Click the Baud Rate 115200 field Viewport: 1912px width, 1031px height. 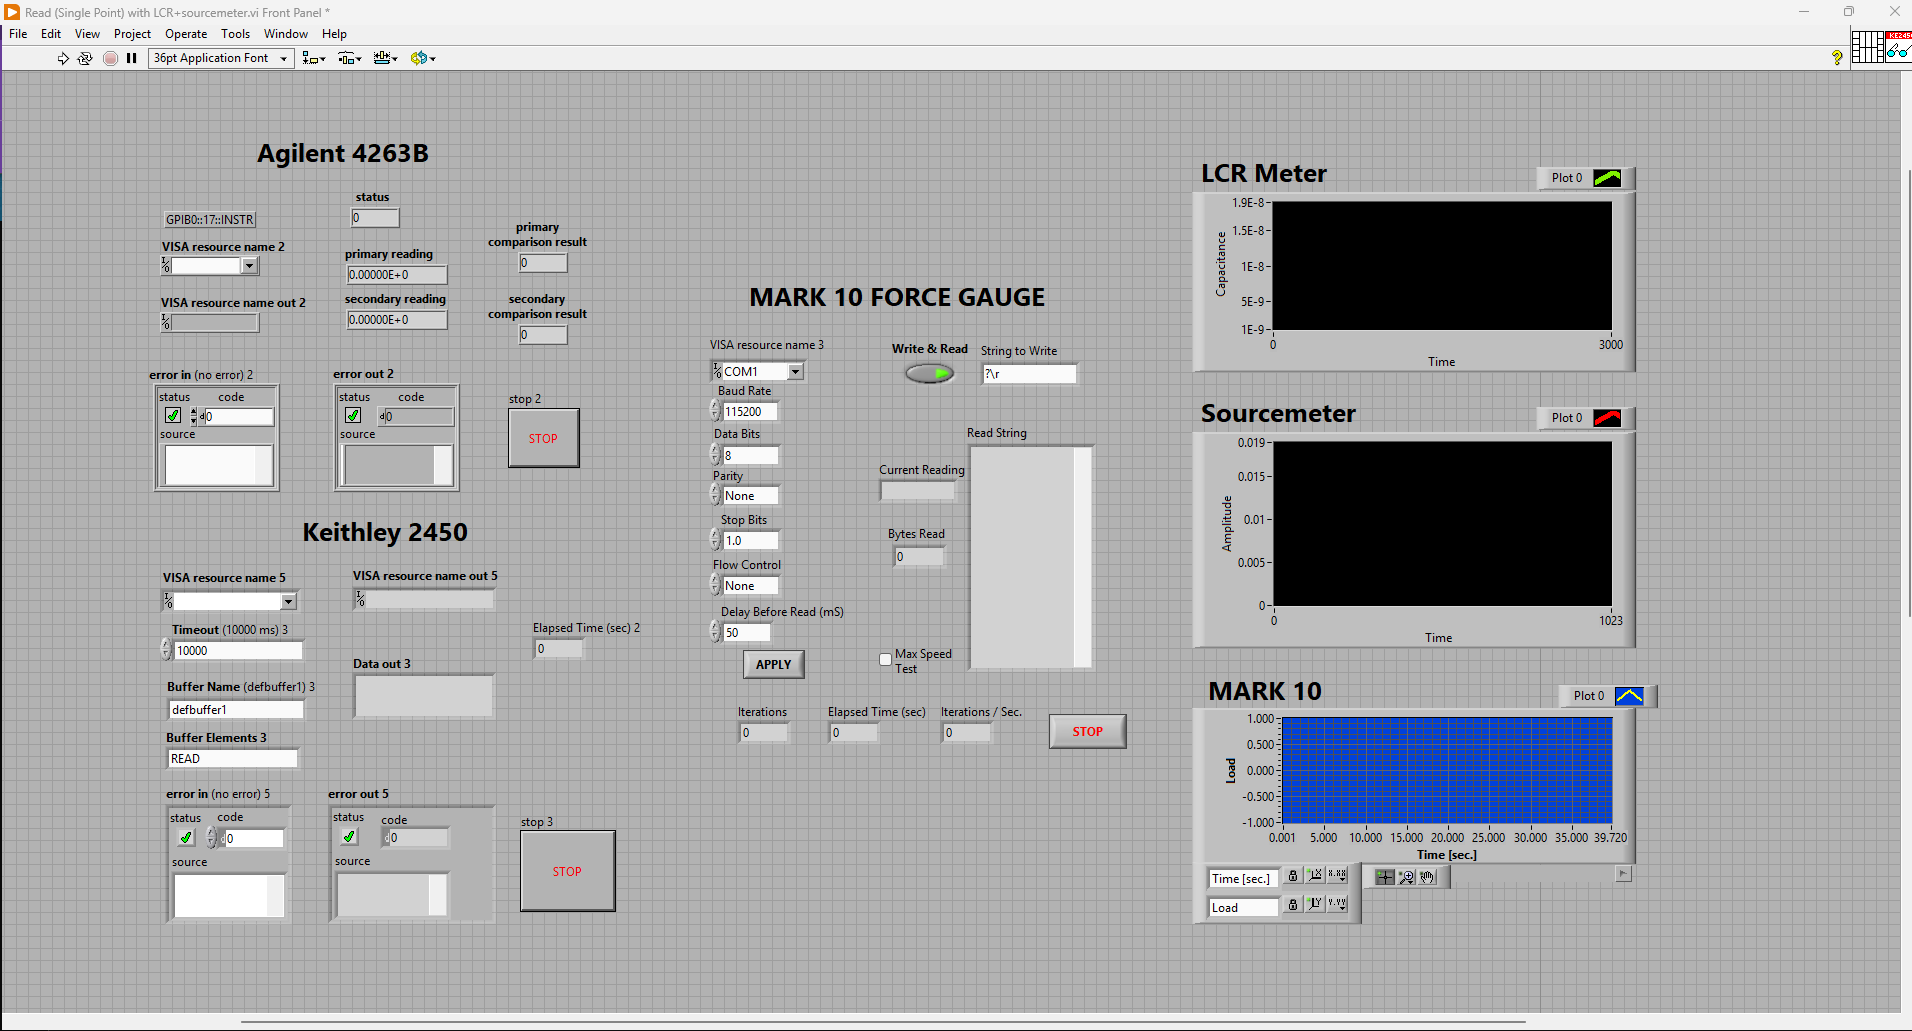[x=750, y=411]
